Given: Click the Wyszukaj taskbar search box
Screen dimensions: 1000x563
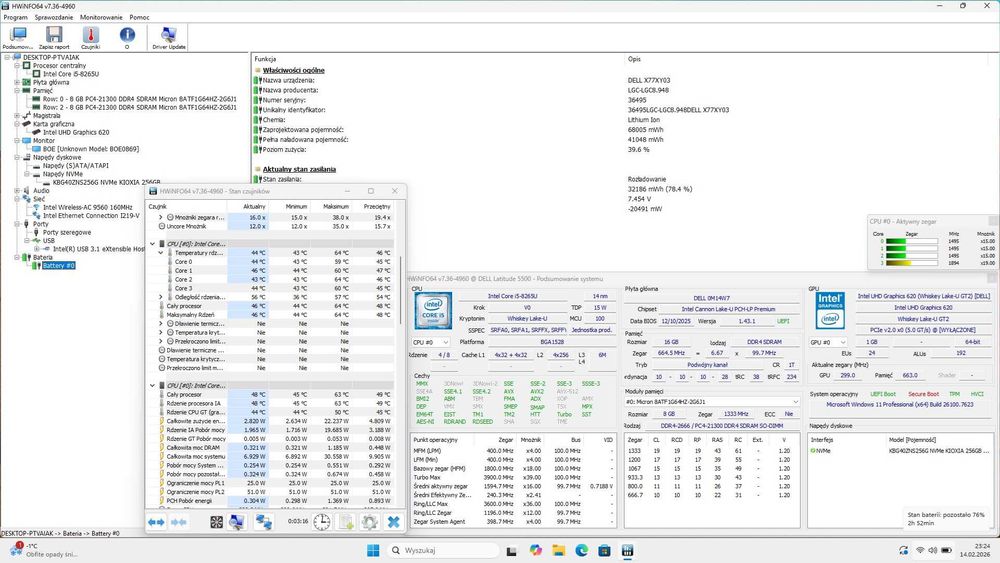Looking at the screenshot, I should tap(443, 550).
